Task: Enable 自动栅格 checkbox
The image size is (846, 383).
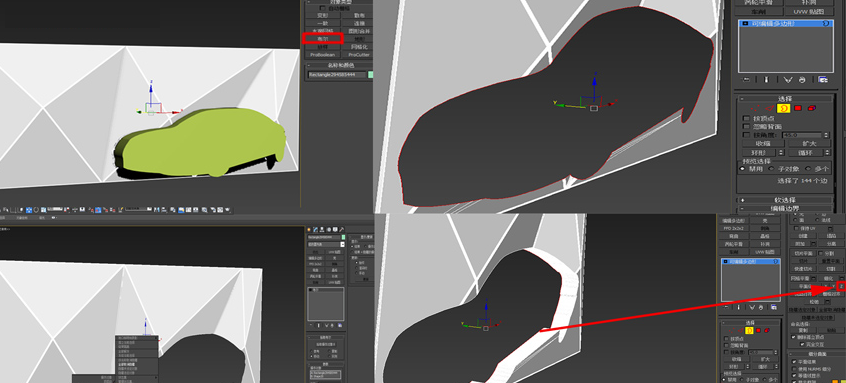Action: (x=323, y=8)
